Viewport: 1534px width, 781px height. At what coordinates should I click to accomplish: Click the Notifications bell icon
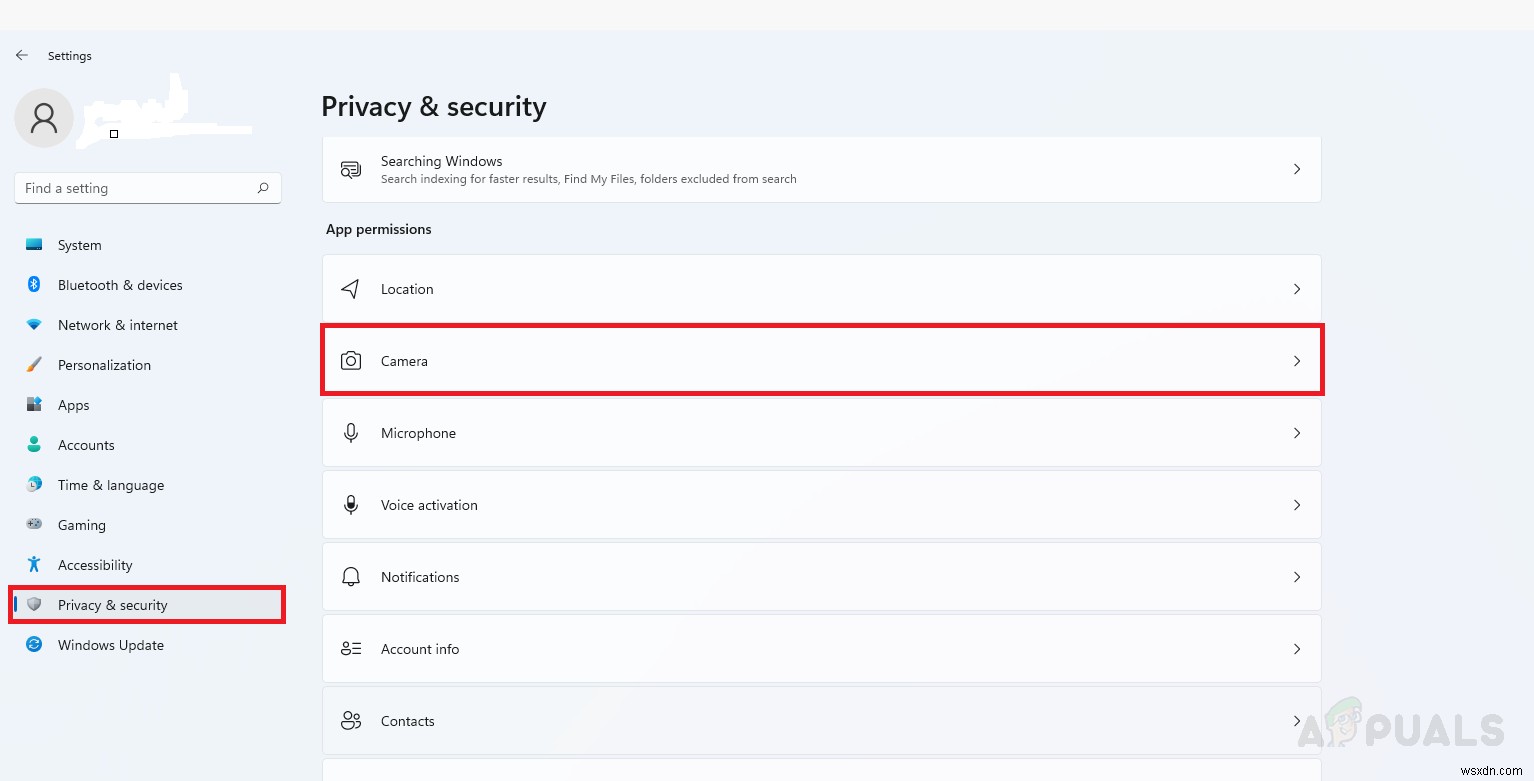click(x=351, y=577)
